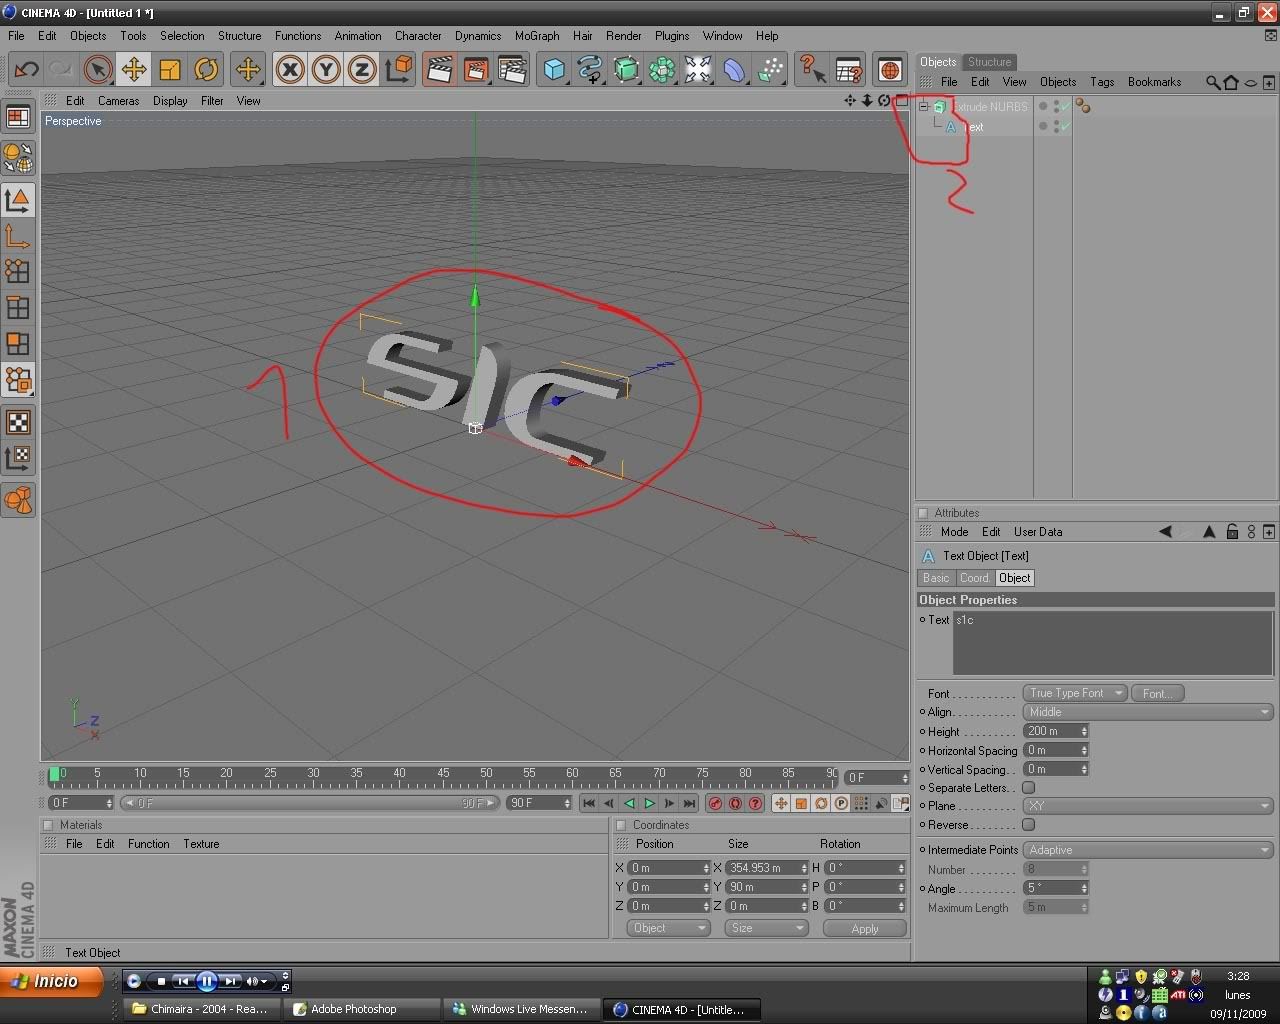Play animation forwards

point(650,803)
